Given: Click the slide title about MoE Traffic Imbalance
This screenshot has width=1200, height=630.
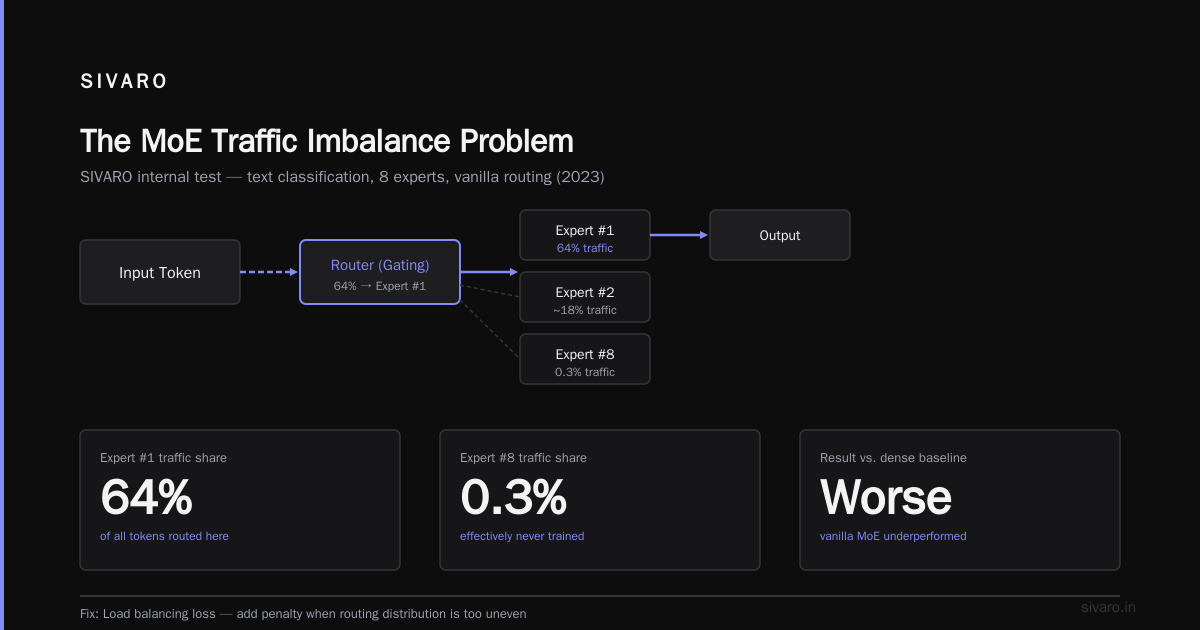Looking at the screenshot, I should [327, 141].
